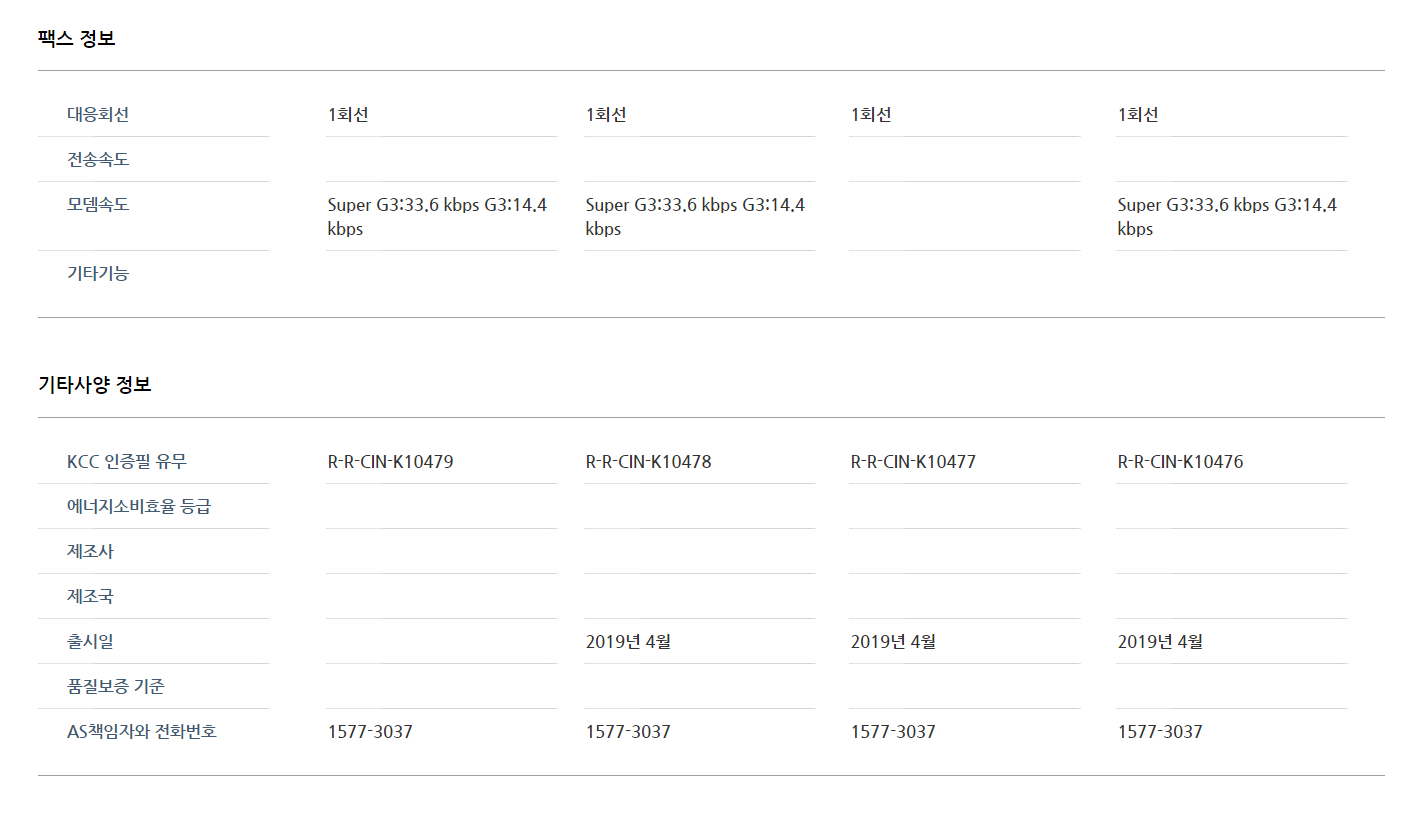The height and width of the screenshot is (814, 1428).
Task: Click the 기타사양 정보 section heading
Action: (95, 385)
